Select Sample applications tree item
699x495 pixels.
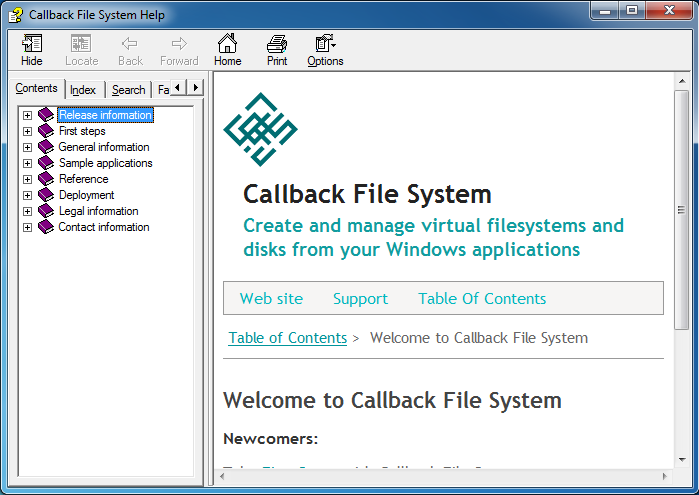point(106,163)
